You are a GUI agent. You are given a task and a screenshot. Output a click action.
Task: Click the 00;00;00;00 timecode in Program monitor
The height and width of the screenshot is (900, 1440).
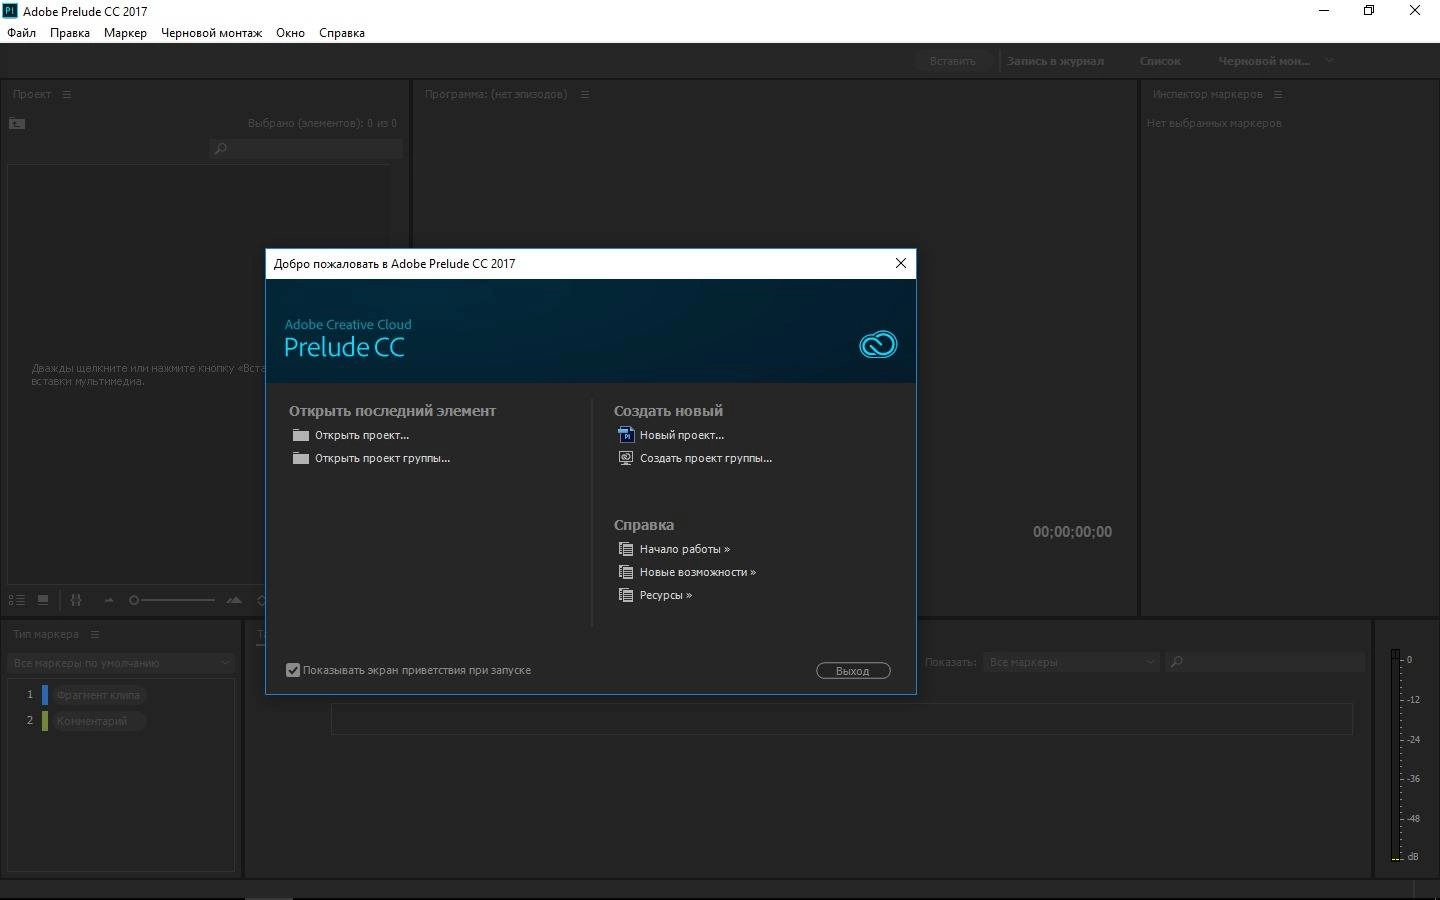pyautogui.click(x=1072, y=532)
